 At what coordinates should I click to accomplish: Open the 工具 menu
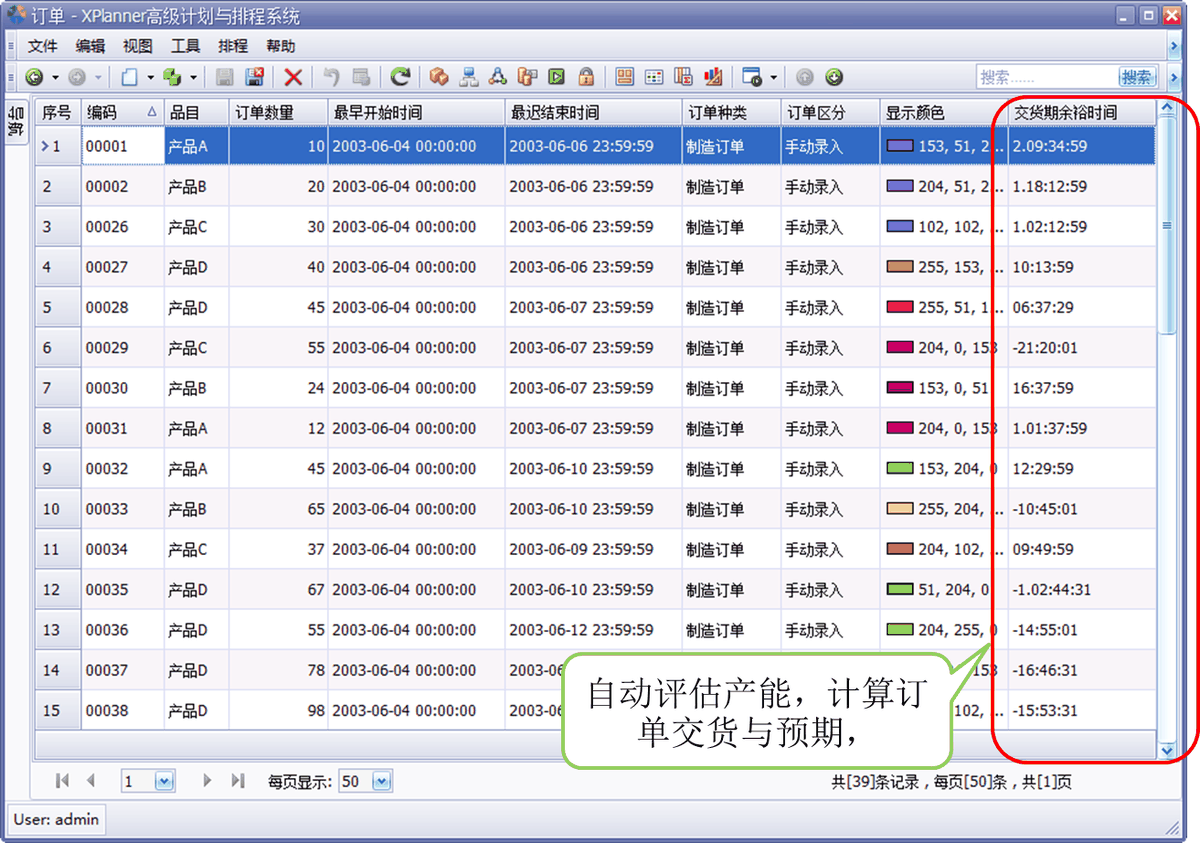(186, 46)
